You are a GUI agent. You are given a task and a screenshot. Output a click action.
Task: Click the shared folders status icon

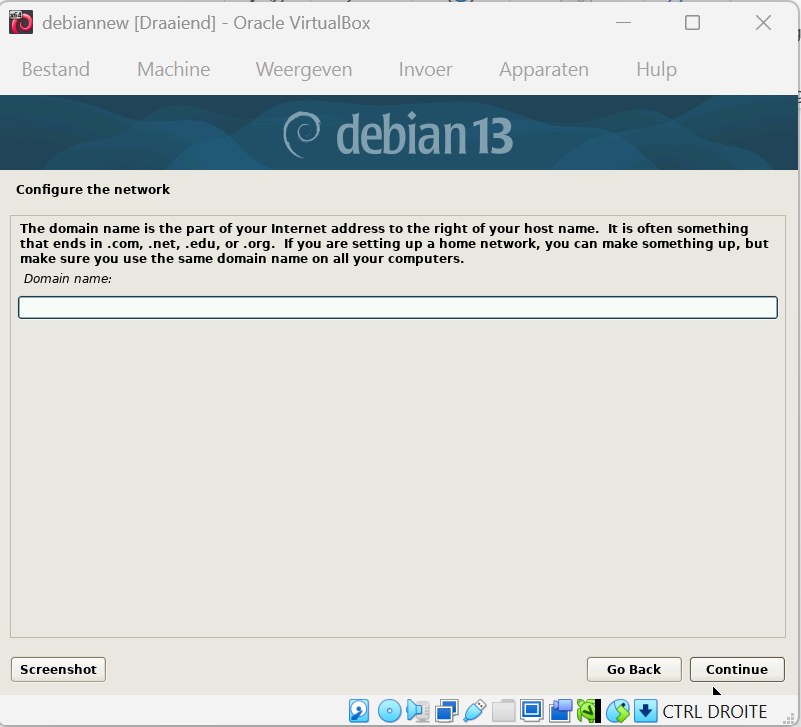pos(504,711)
